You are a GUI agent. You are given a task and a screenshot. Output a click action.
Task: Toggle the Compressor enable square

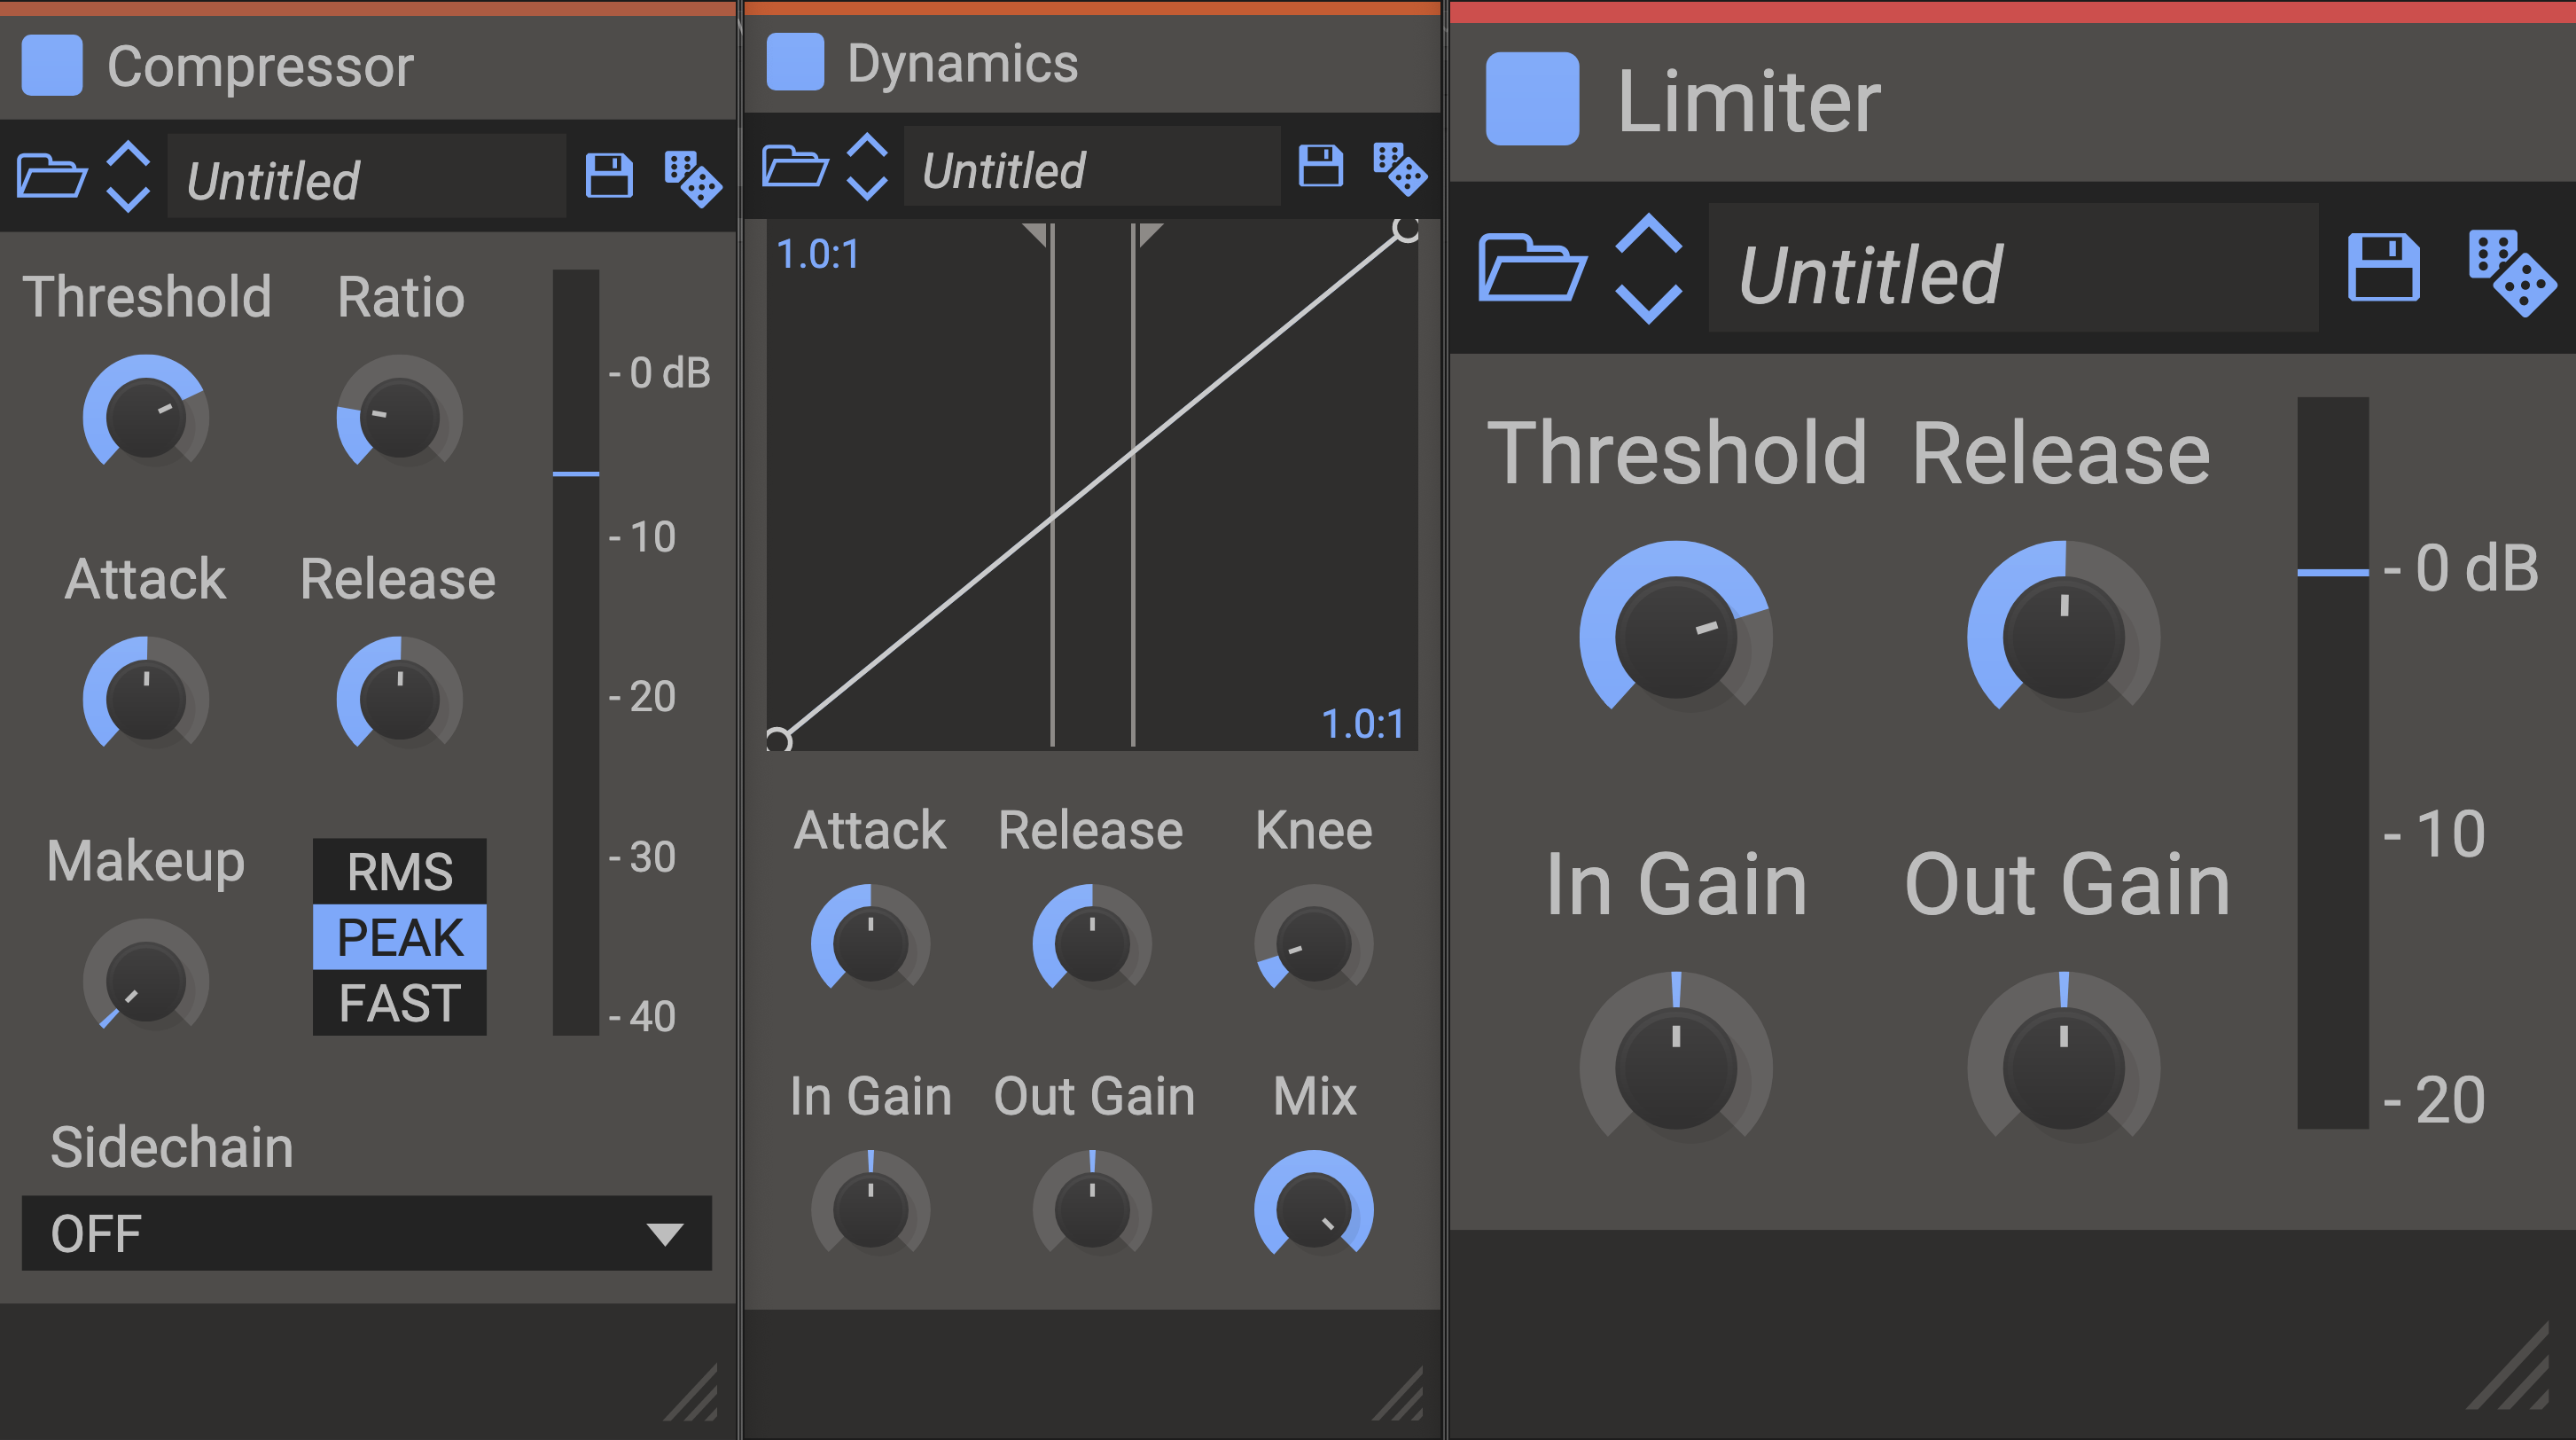[x=52, y=66]
